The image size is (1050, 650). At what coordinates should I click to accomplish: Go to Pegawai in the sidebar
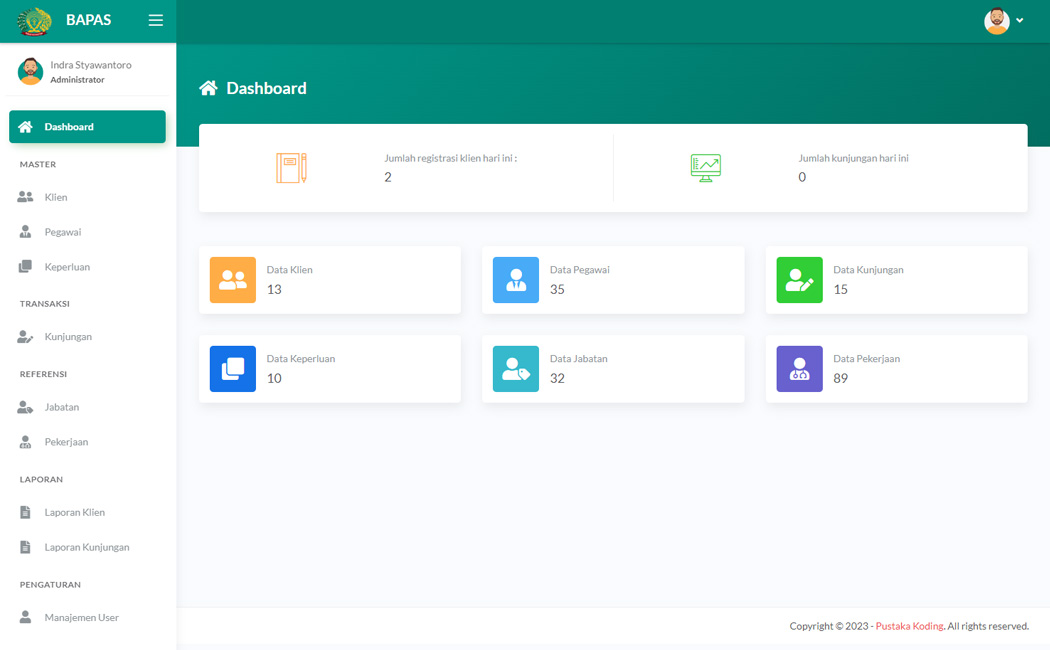62,232
